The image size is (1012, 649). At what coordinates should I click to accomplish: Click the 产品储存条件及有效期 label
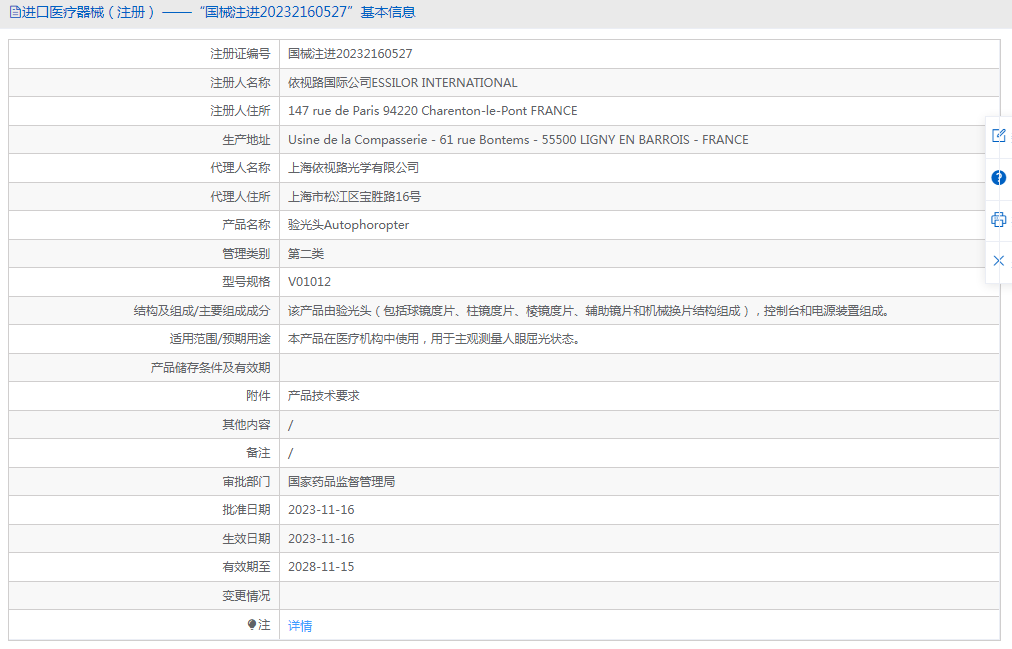pos(210,368)
